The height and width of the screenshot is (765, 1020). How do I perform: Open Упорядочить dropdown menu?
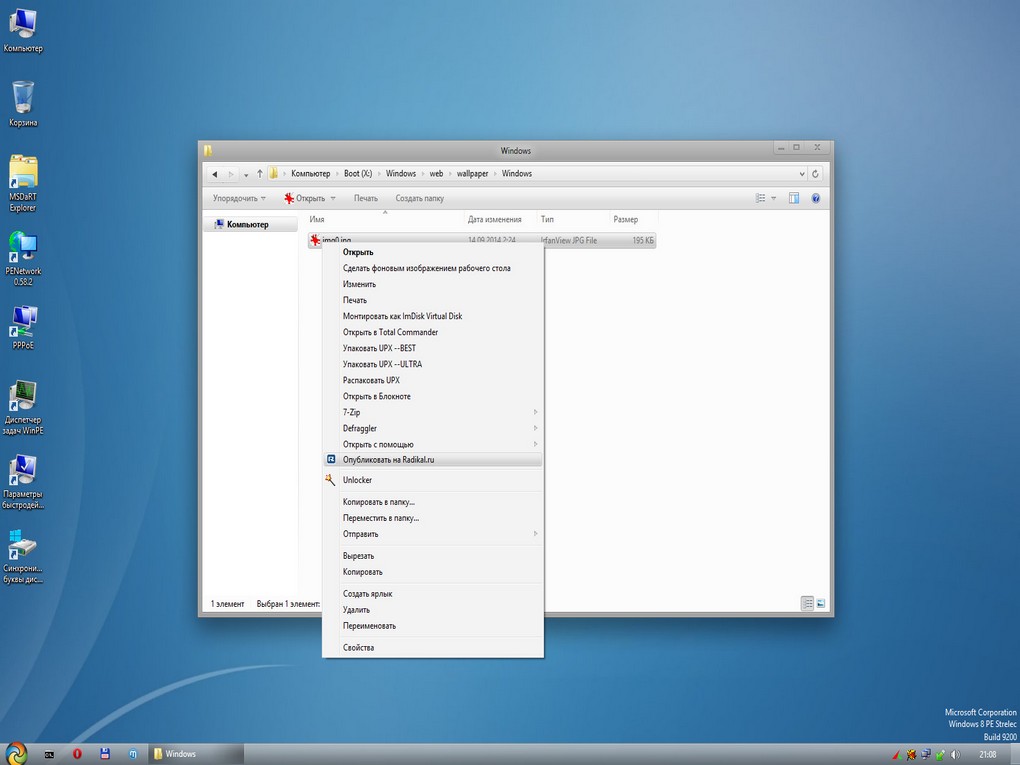click(x=239, y=198)
